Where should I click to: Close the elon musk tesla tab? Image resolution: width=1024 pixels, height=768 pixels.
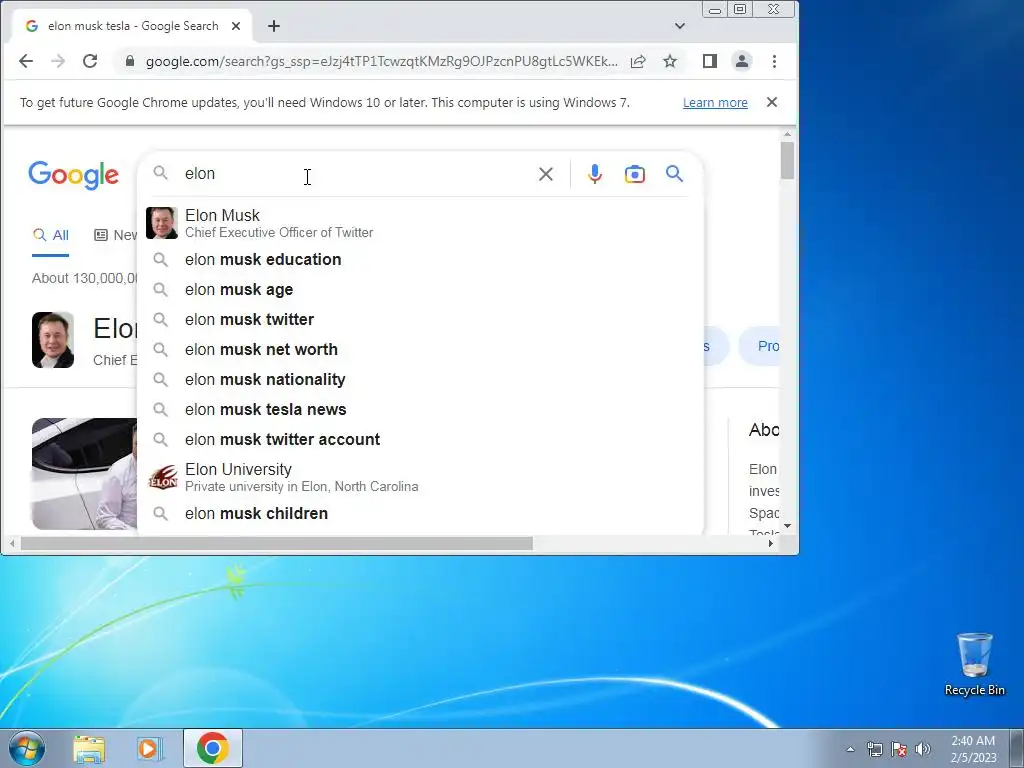coord(236,26)
